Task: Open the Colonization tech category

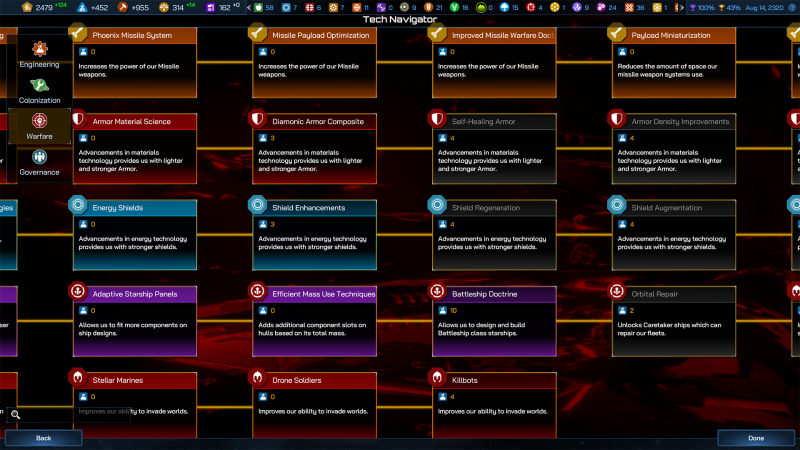Action: [x=39, y=85]
